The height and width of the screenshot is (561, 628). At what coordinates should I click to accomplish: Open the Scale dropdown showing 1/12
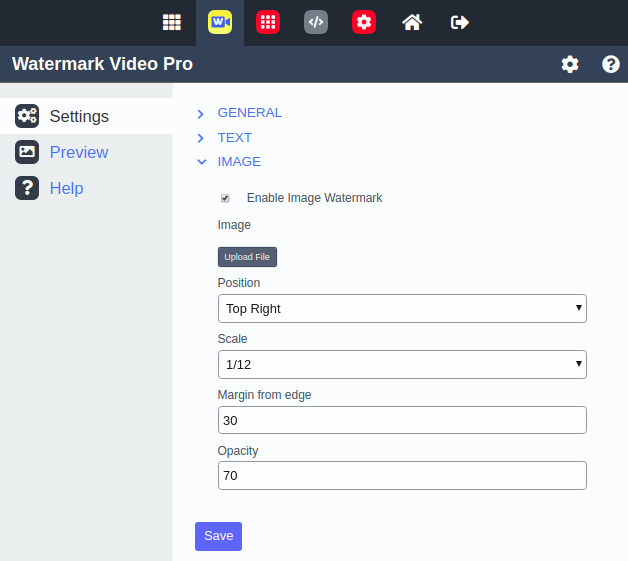[x=402, y=365]
